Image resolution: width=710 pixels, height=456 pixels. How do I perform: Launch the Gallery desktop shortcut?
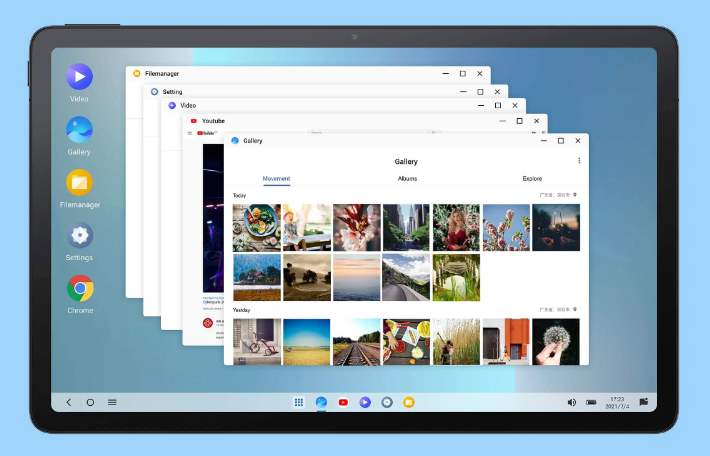coord(79,129)
